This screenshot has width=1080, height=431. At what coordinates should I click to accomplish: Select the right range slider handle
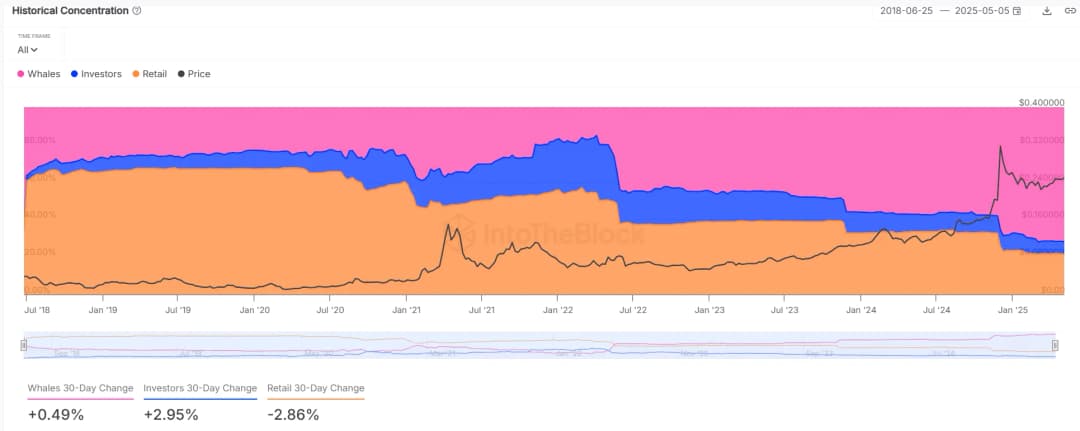tap(1055, 345)
